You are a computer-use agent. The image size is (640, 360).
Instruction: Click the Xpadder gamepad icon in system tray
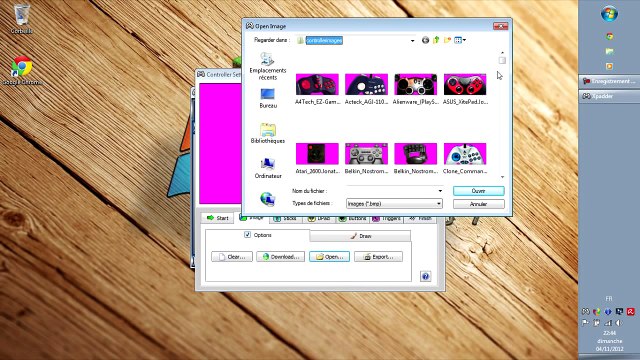coord(586,311)
